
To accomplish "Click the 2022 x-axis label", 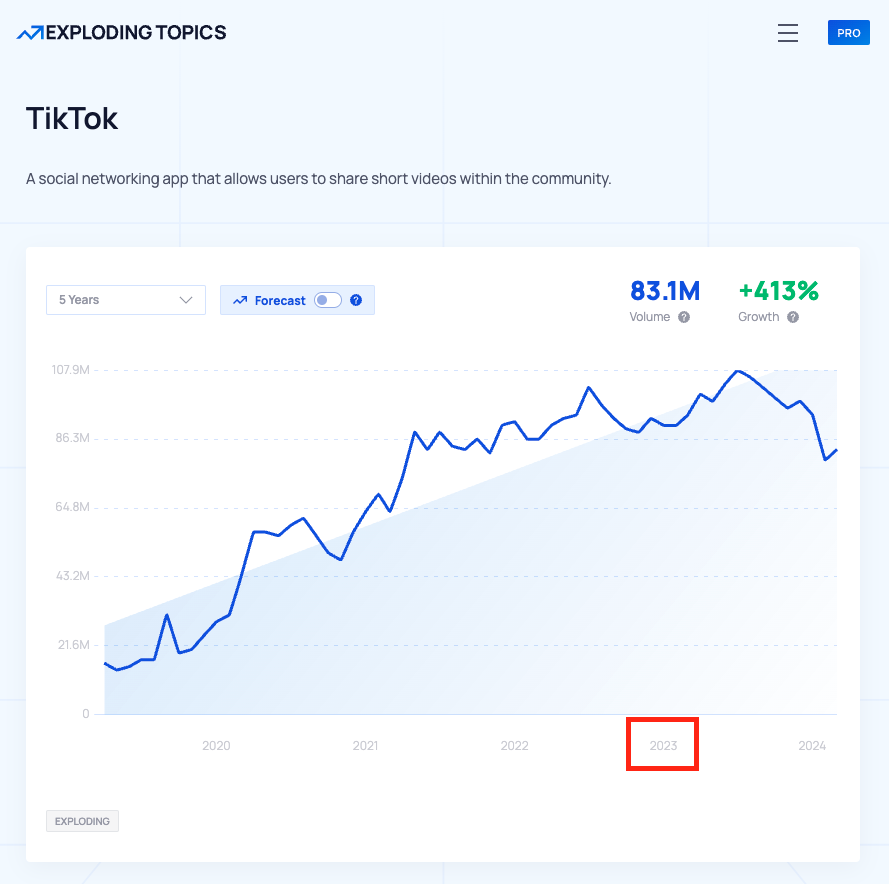I will pyautogui.click(x=514, y=746).
